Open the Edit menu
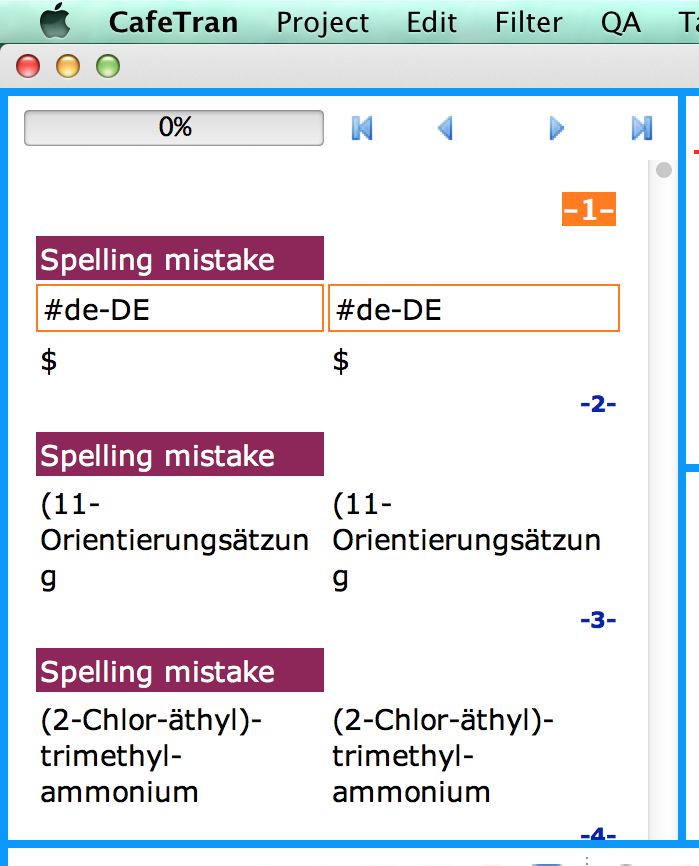This screenshot has width=699, height=866. coord(432,22)
